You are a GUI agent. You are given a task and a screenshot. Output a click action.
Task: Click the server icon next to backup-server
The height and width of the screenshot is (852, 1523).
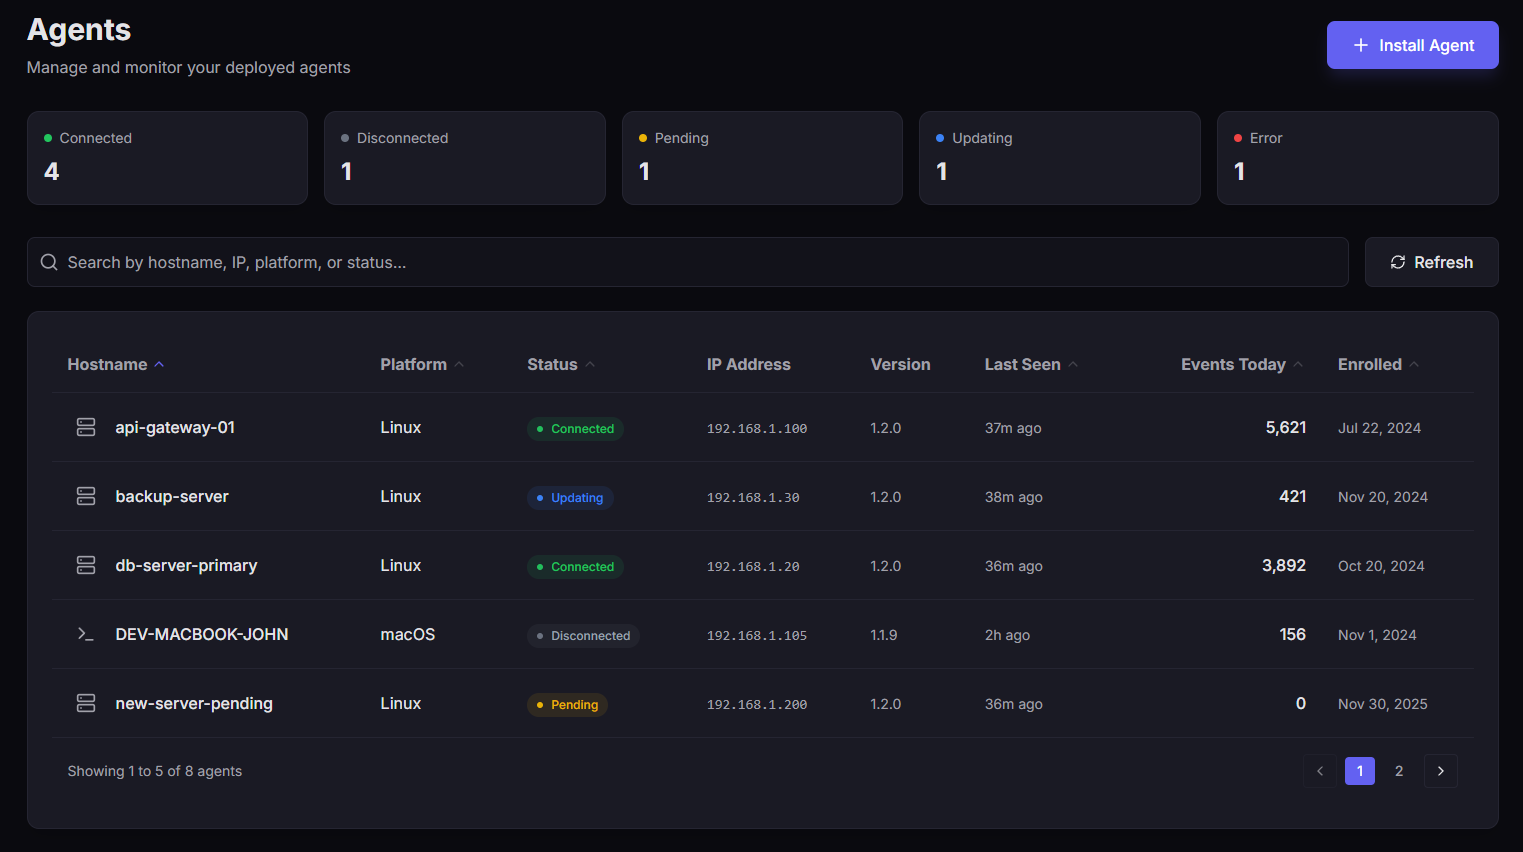(86, 496)
